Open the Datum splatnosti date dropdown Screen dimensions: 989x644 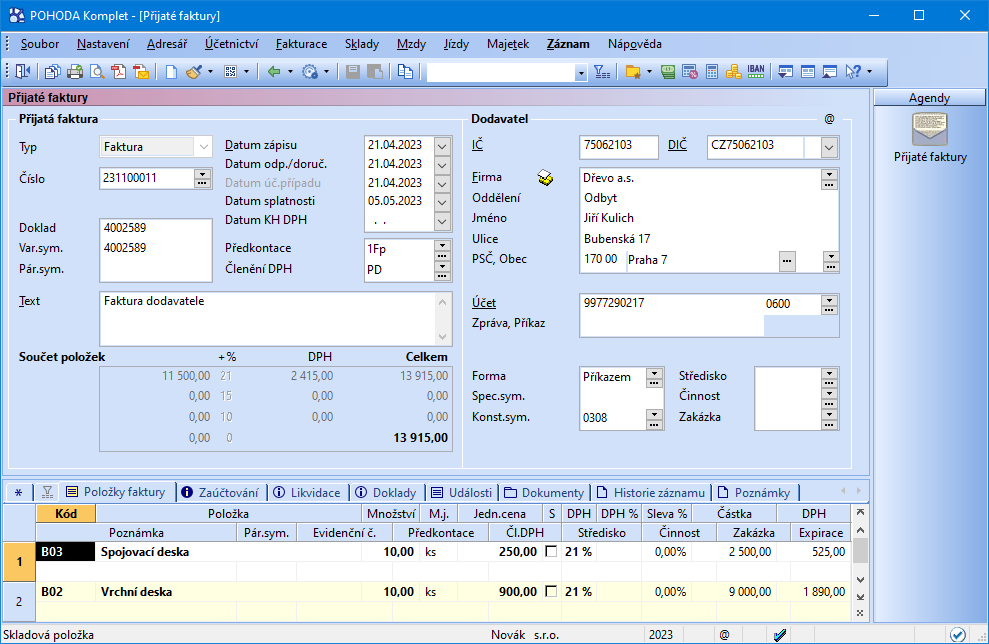click(442, 202)
